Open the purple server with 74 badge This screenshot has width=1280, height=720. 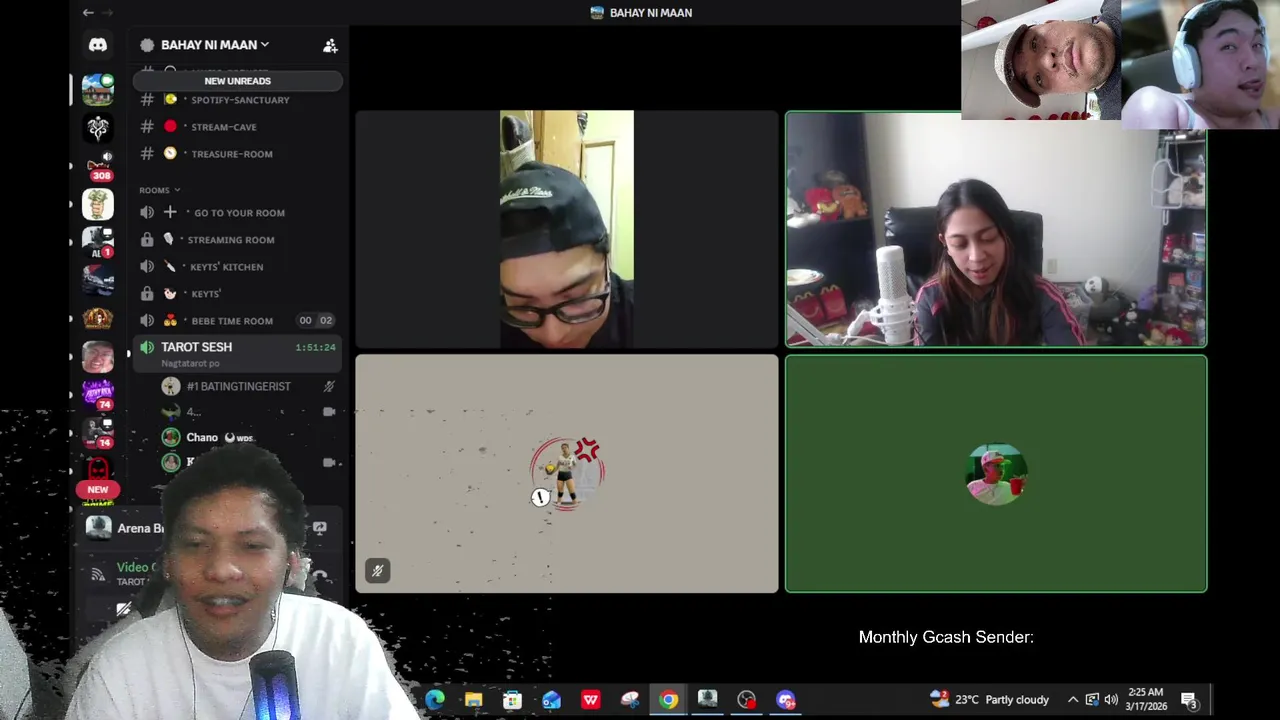click(x=97, y=395)
